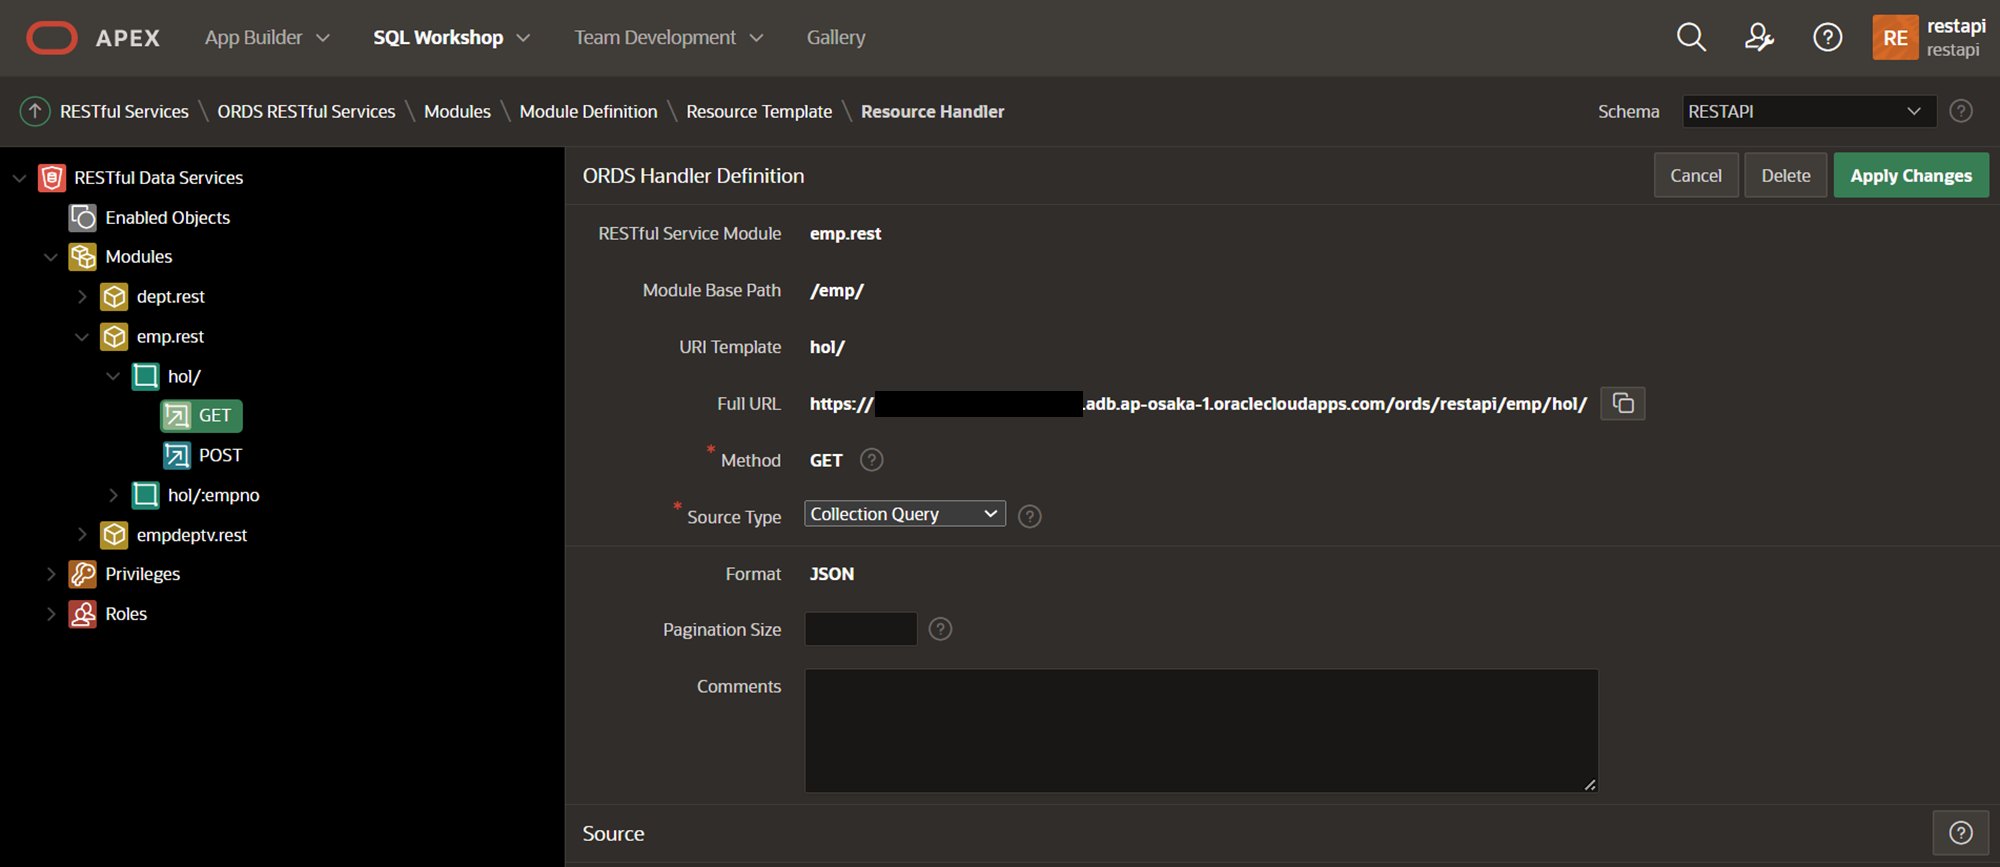Open the Team Development menu

[669, 38]
